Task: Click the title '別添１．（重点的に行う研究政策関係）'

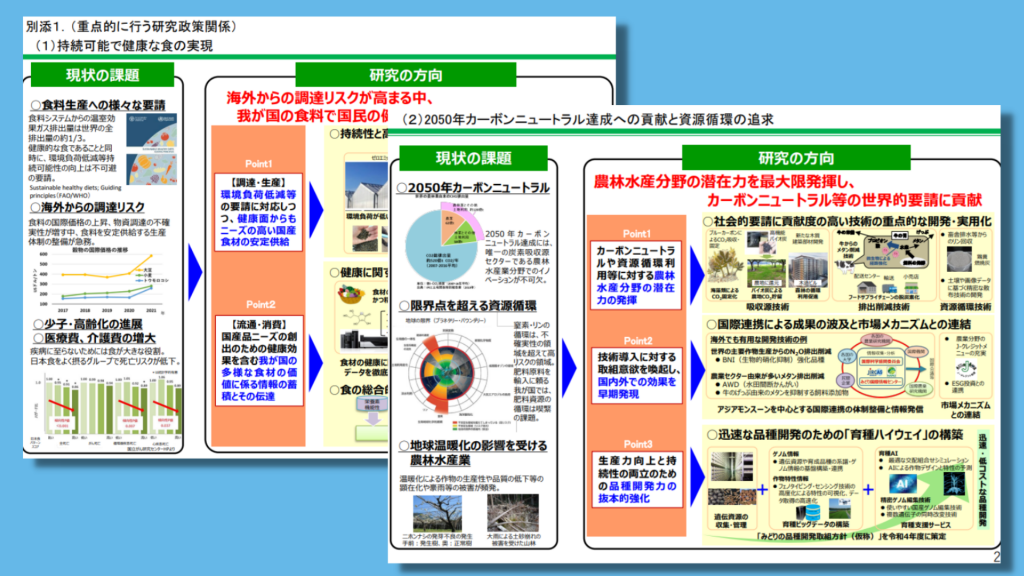Action: coord(131,27)
